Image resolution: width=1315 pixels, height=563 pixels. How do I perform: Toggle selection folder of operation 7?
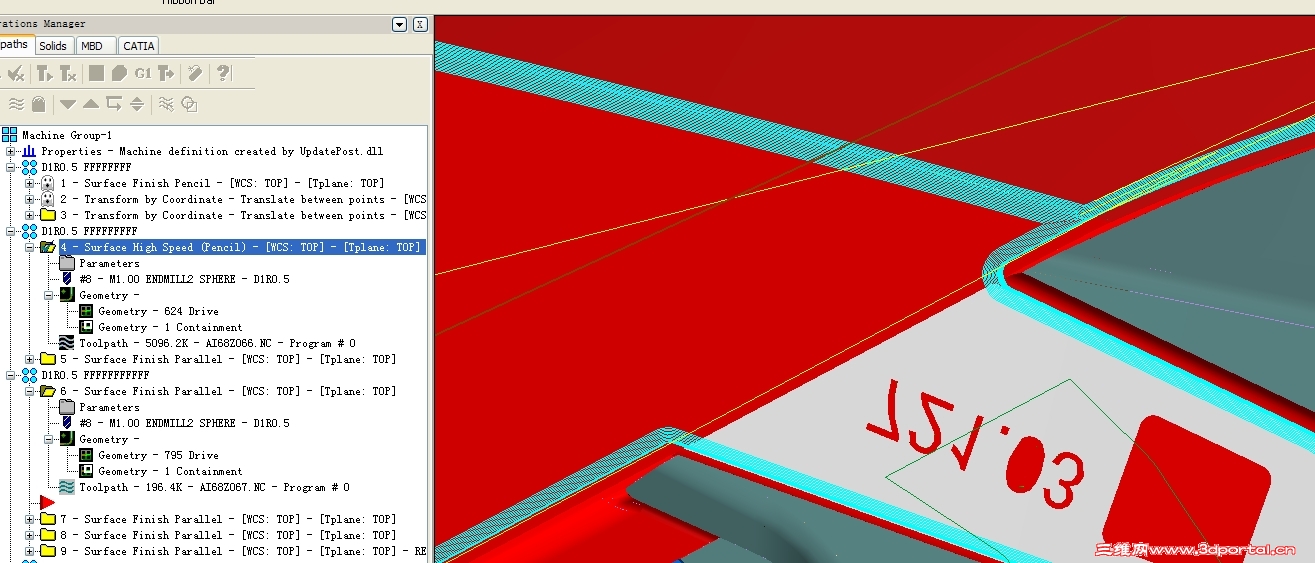click(x=48, y=519)
